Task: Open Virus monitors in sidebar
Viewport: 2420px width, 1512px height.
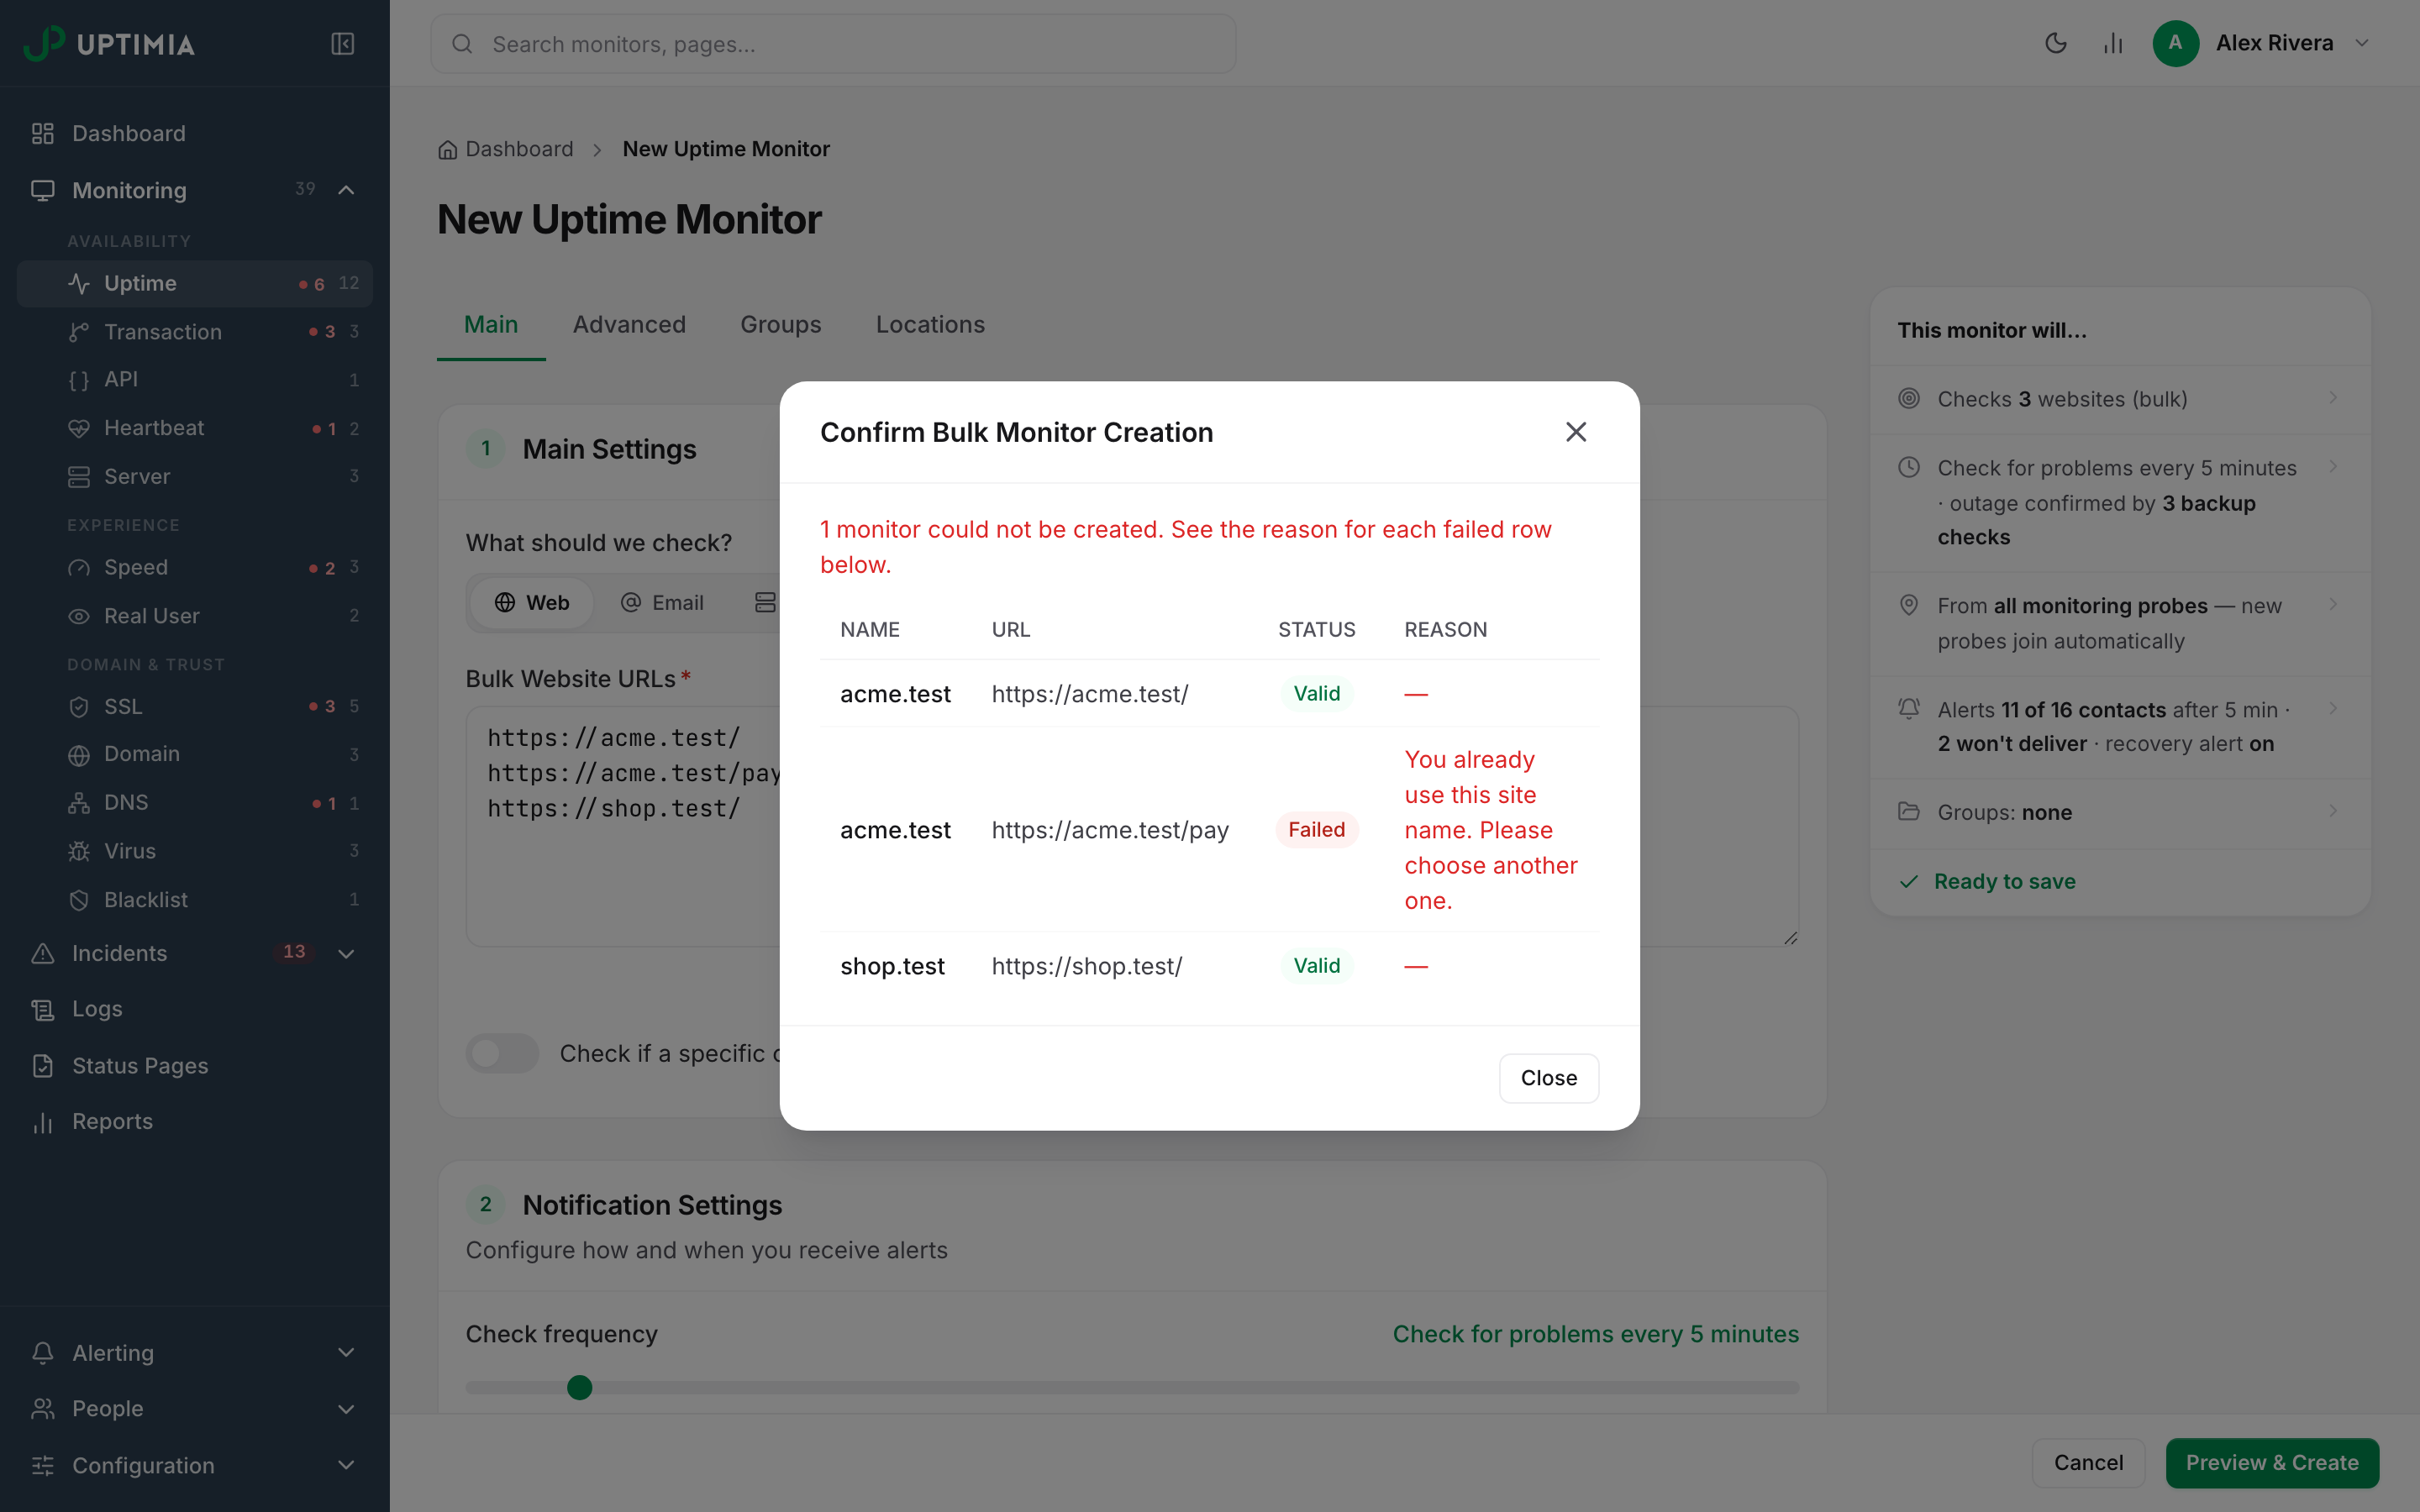Action: (x=195, y=851)
